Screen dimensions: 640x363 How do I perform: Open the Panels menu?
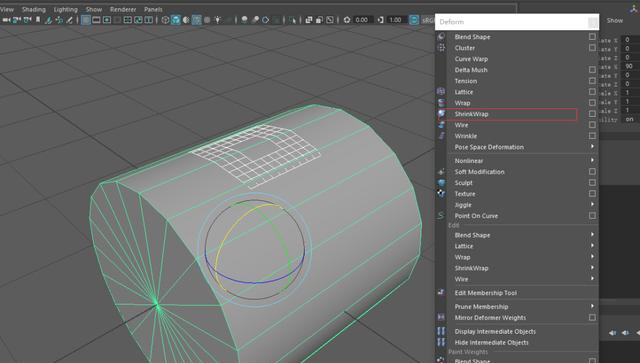153,9
